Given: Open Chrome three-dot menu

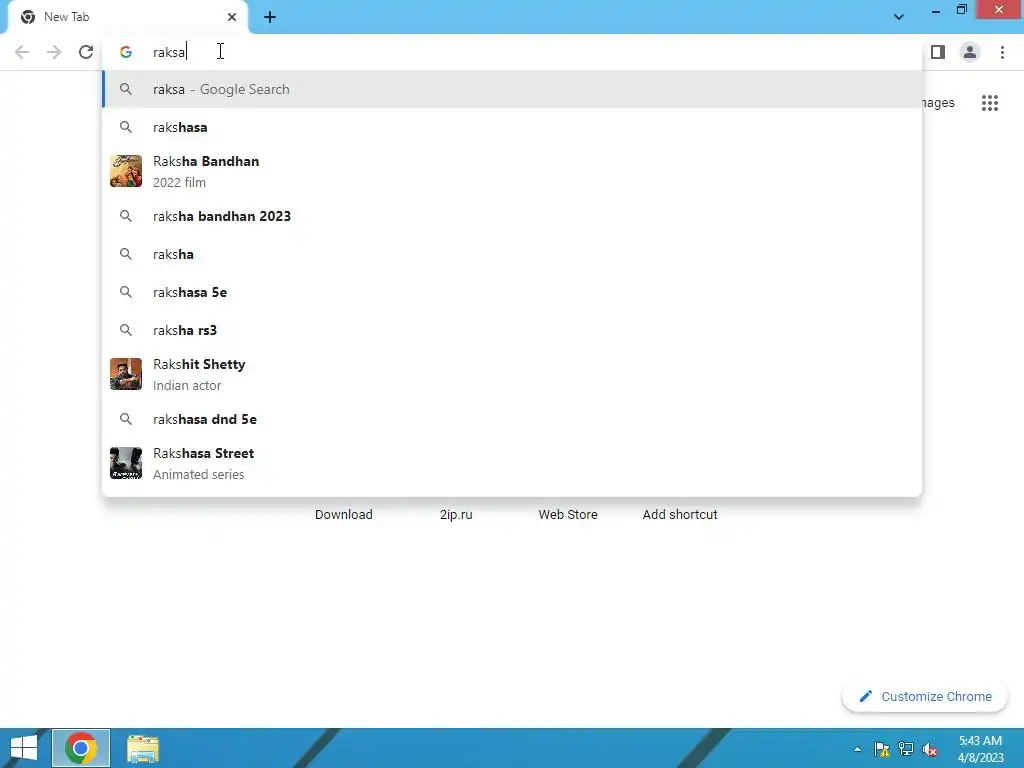Looking at the screenshot, I should click(x=1002, y=52).
